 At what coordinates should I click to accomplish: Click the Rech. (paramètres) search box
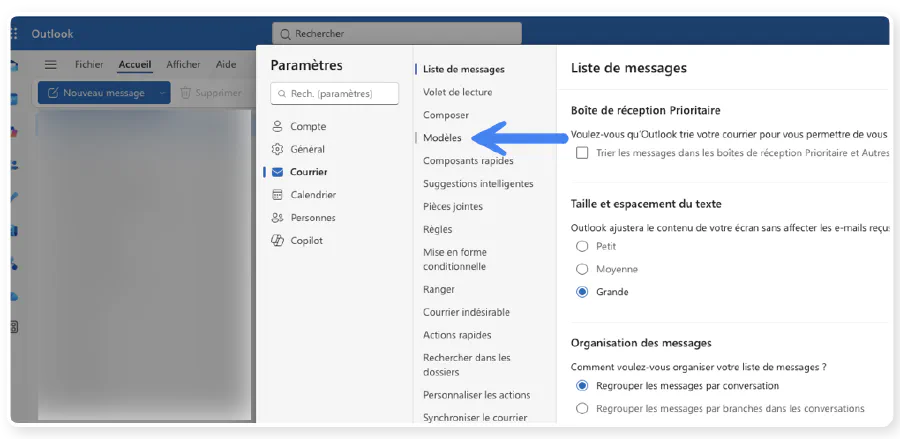click(x=335, y=94)
